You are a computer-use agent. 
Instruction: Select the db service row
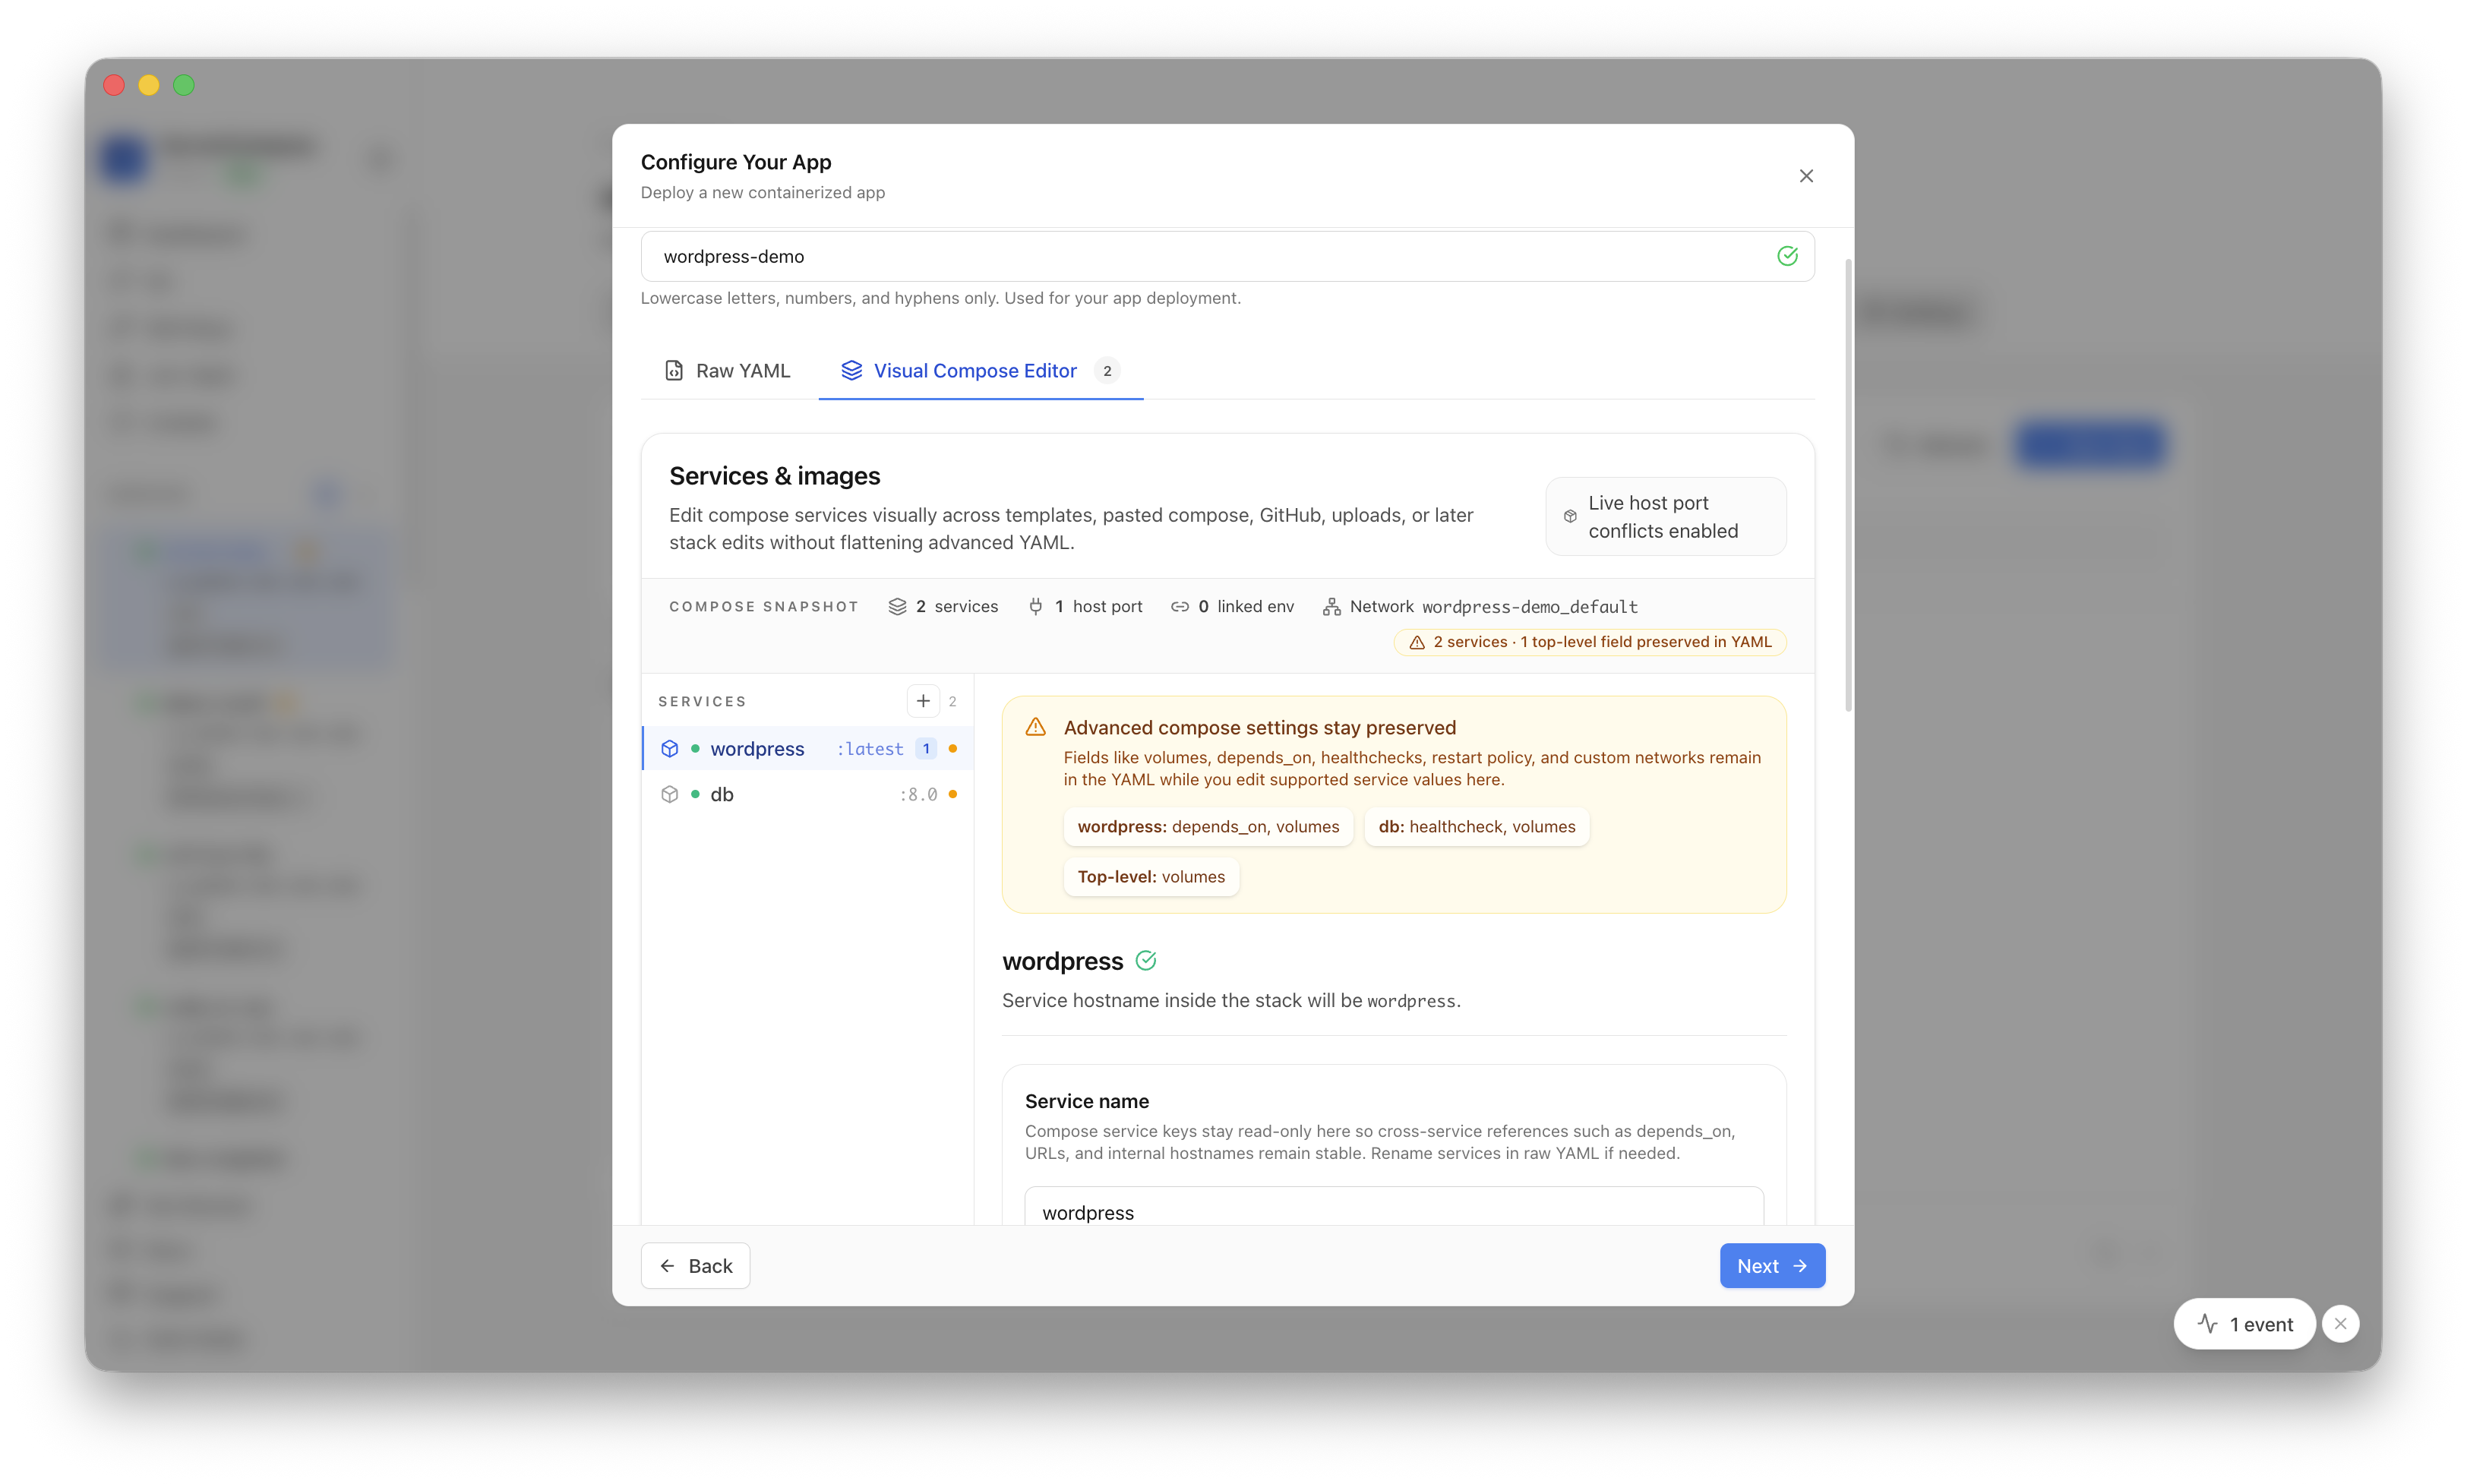coord(807,794)
